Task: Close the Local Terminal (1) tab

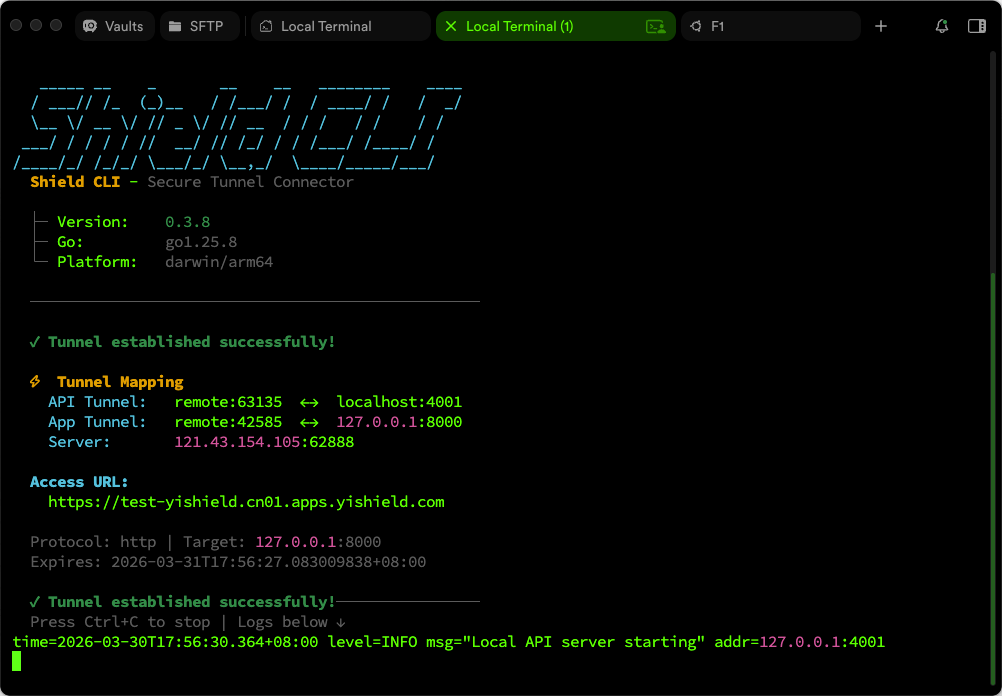Action: pos(451,26)
